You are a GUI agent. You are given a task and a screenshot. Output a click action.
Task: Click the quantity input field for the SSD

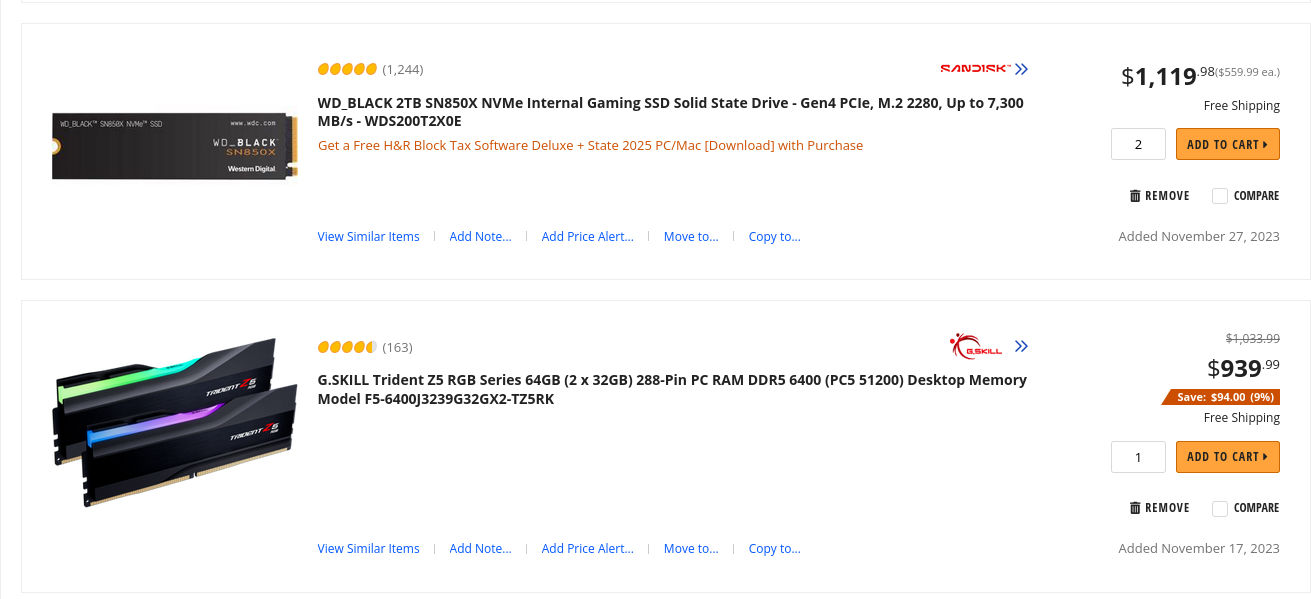tap(1137, 143)
